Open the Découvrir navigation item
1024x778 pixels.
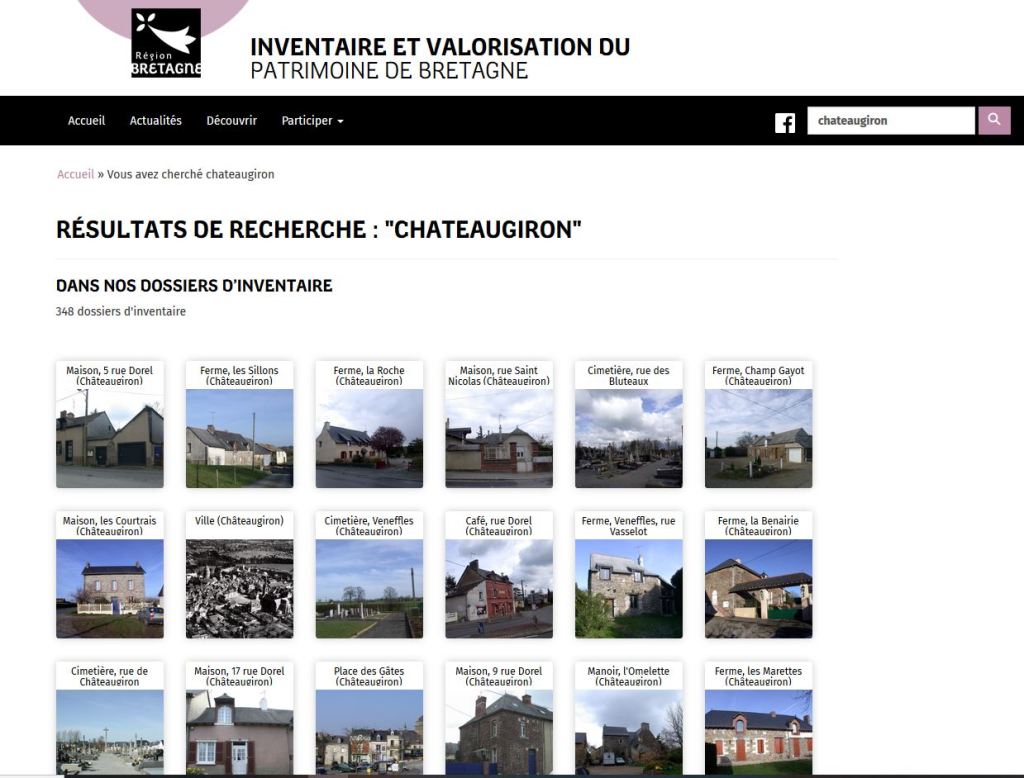coord(231,121)
